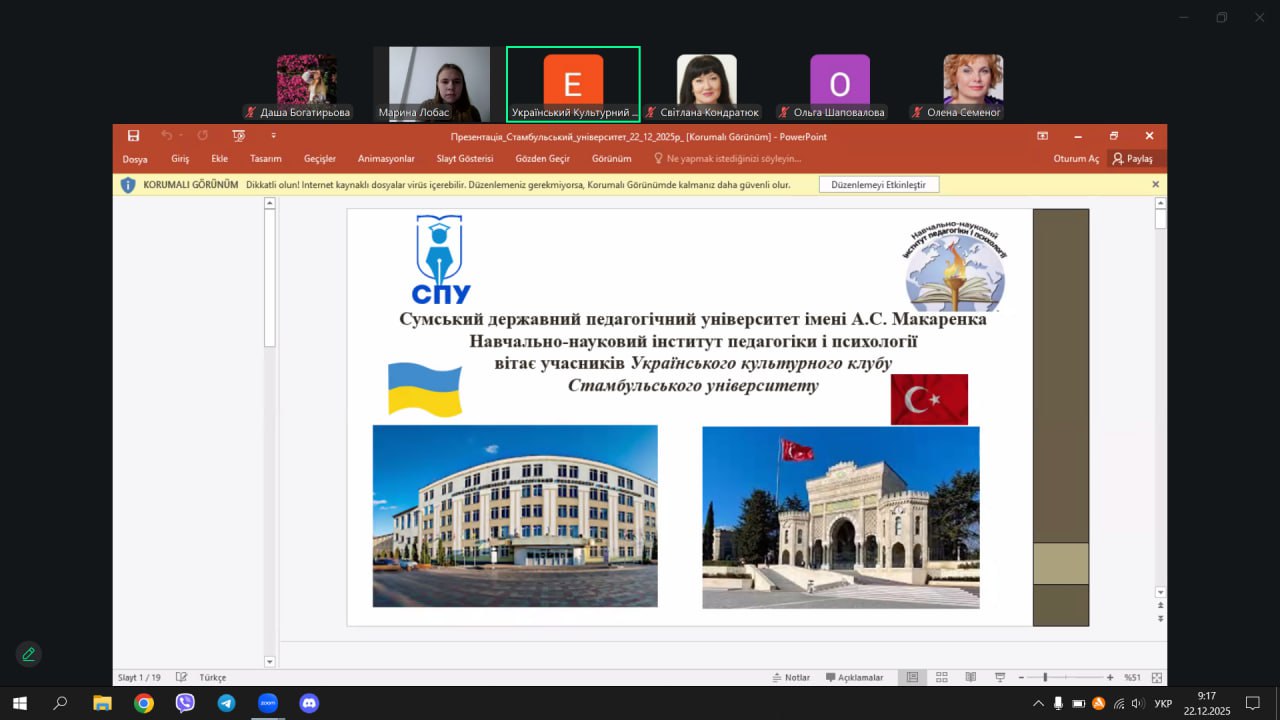The height and width of the screenshot is (720, 1280).
Task: Click the Save icon in PowerPoint toolbar
Action: [x=133, y=136]
